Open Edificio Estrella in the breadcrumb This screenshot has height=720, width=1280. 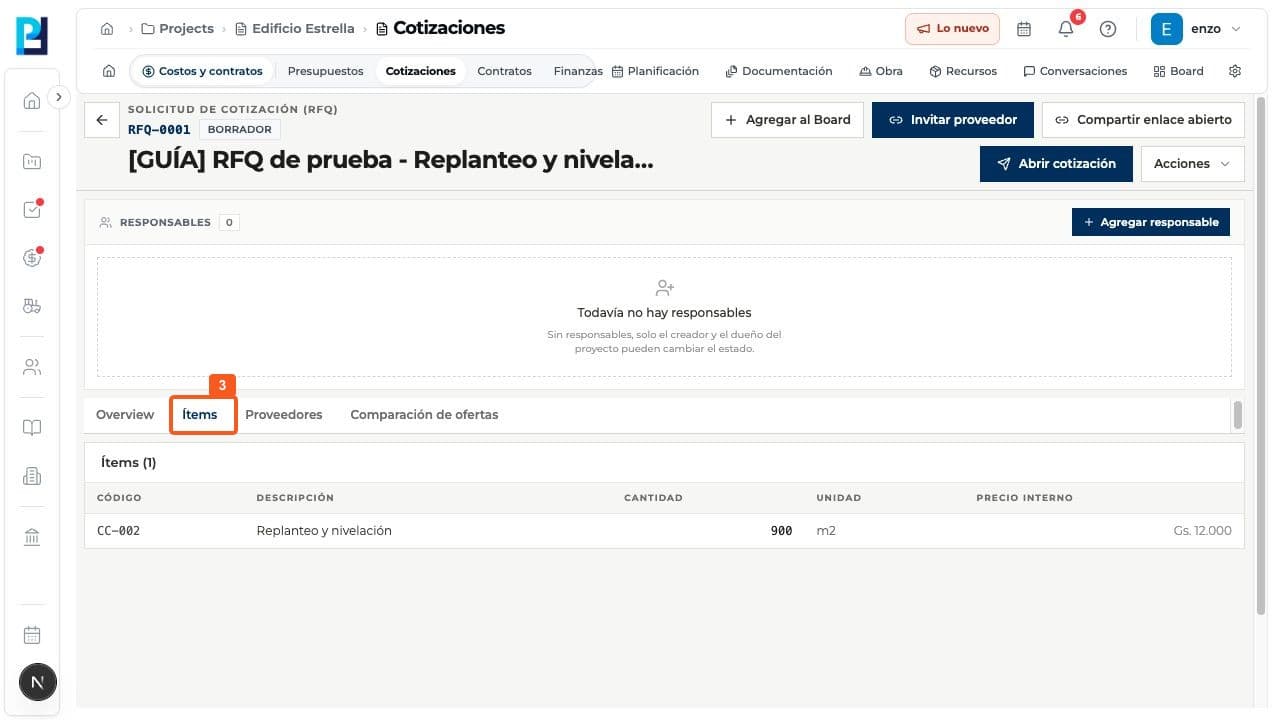295,29
